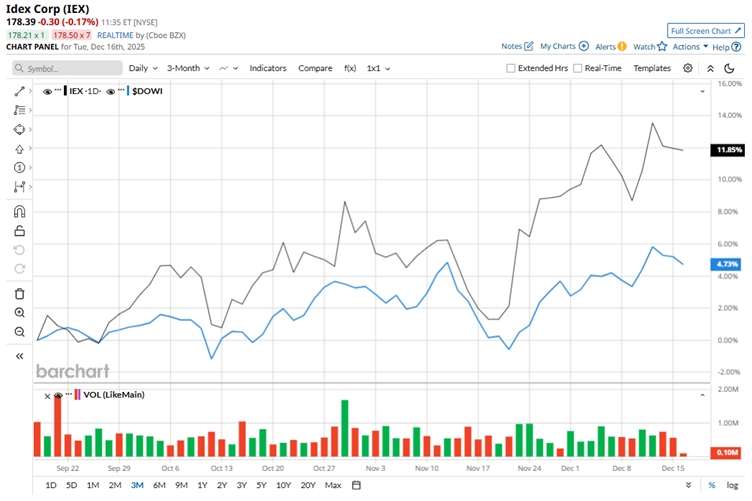Open the Notes link
The width and height of the screenshot is (752, 501).
pyautogui.click(x=511, y=46)
